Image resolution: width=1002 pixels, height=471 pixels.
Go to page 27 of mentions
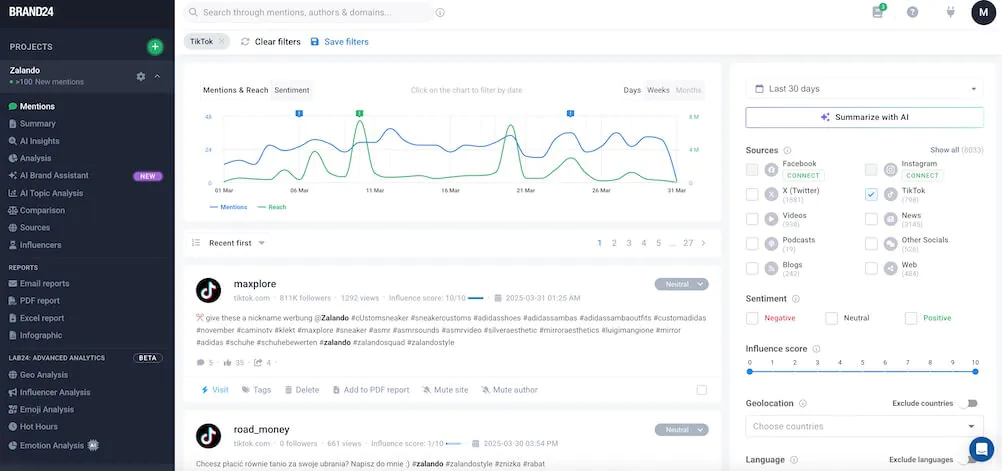pyautogui.click(x=688, y=243)
